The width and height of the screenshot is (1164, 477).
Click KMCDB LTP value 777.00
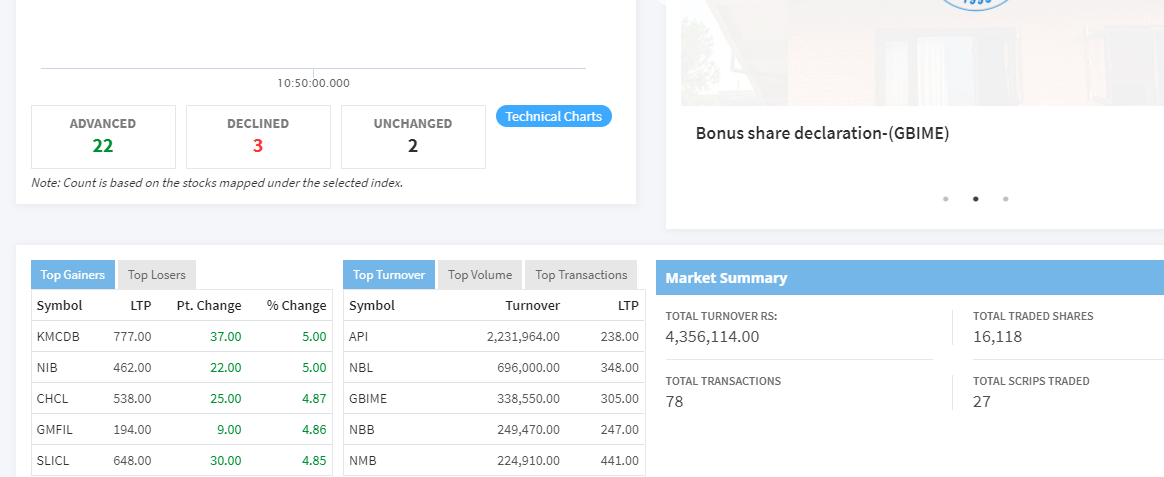click(132, 337)
